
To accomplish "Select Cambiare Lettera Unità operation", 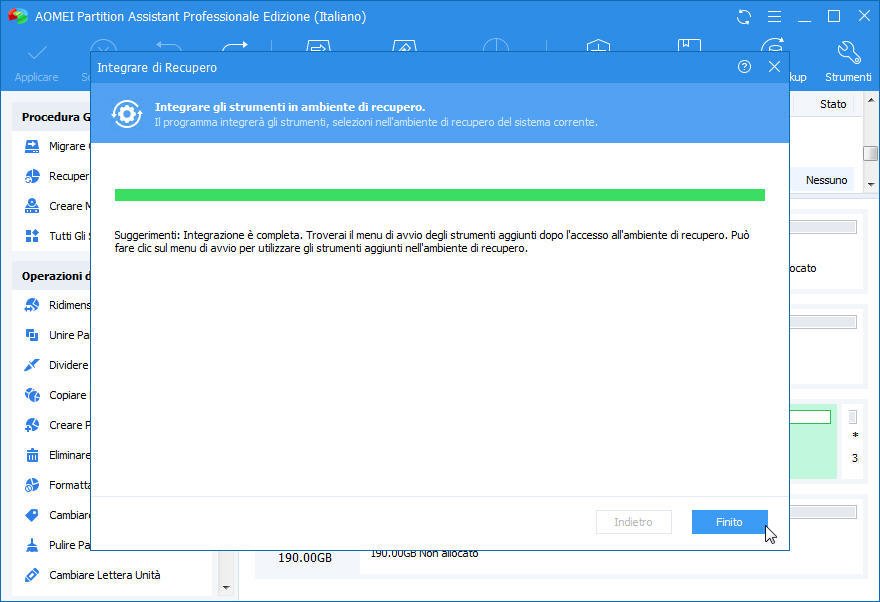I will (104, 575).
